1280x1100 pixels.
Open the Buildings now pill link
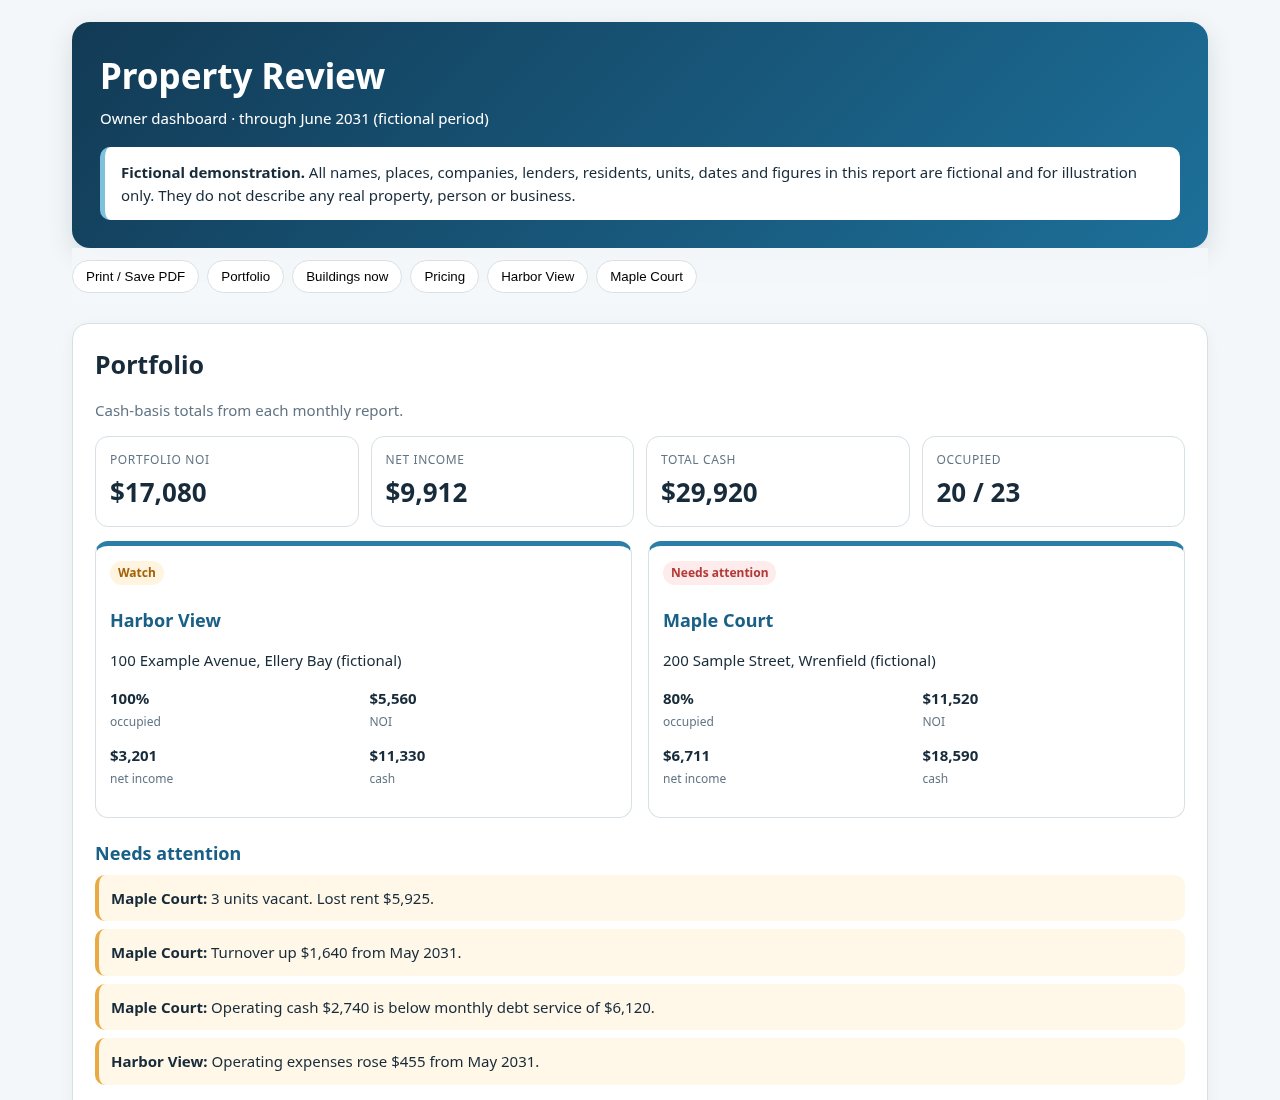[x=347, y=277]
